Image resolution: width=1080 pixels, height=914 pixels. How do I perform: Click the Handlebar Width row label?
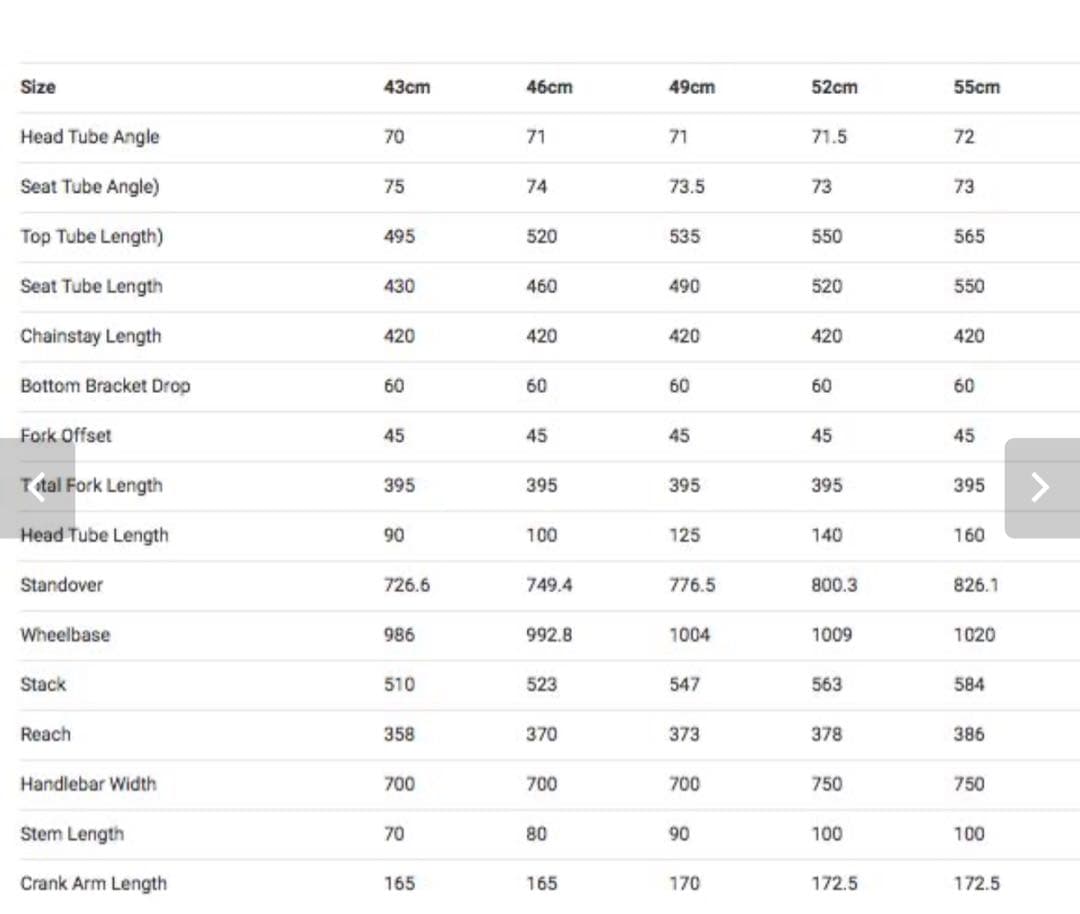[x=88, y=784]
